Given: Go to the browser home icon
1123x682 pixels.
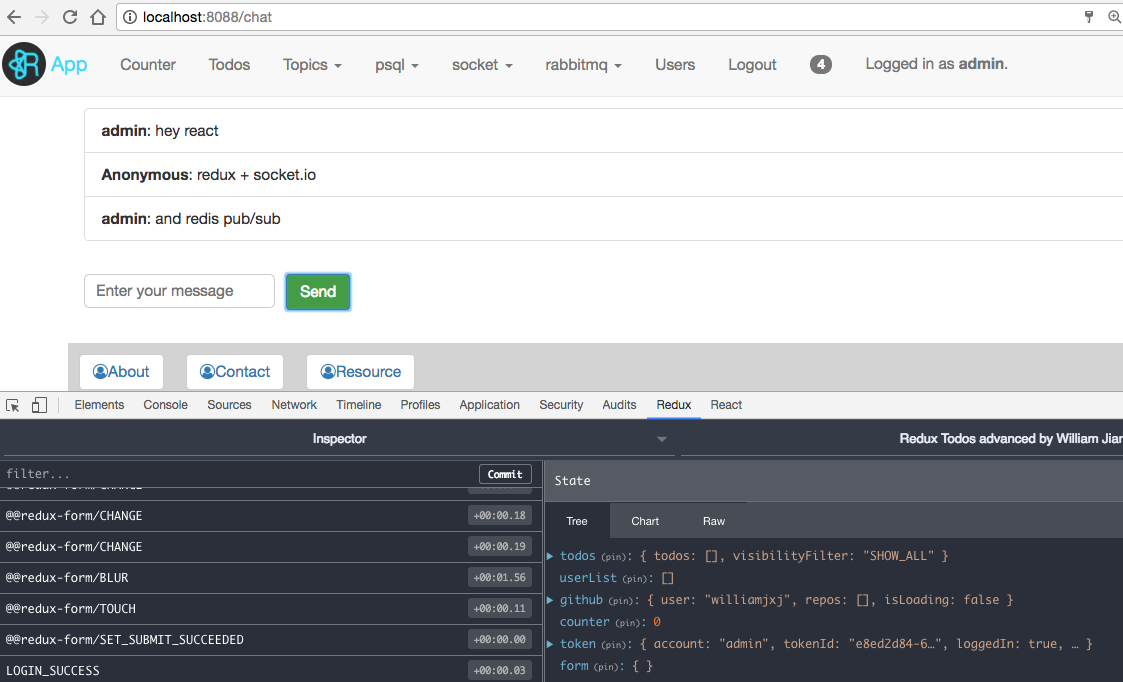Looking at the screenshot, I should (x=98, y=16).
